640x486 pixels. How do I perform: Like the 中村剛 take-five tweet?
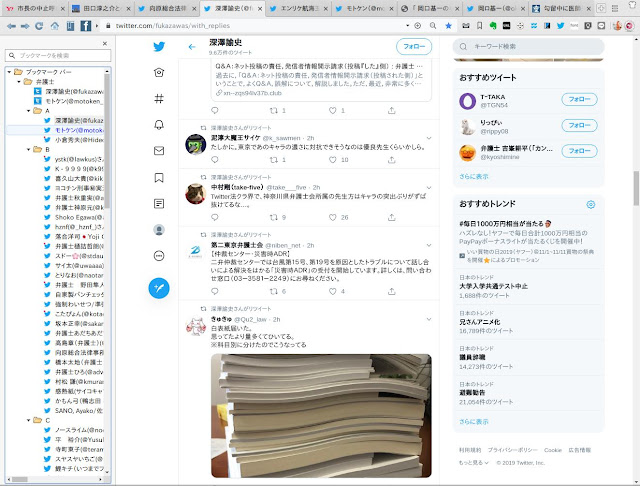coord(333,217)
